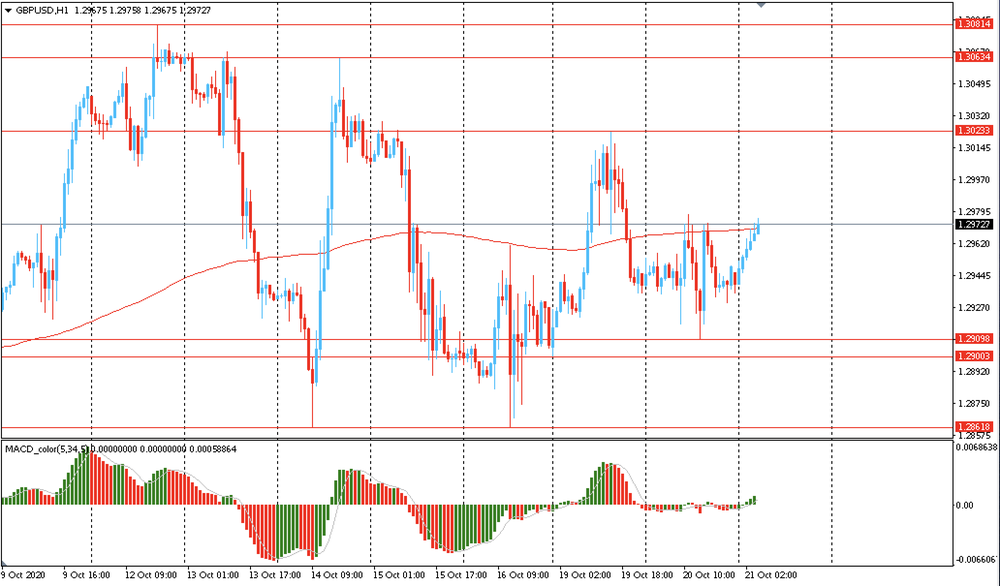Click the 15 Oct 17:00 time label

coord(459,575)
